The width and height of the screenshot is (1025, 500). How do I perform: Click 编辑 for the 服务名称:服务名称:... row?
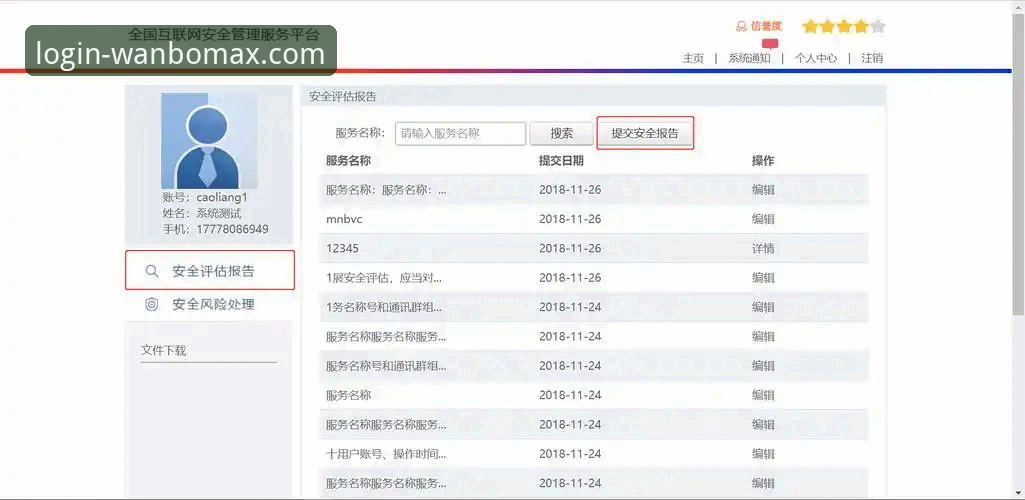[x=763, y=190]
